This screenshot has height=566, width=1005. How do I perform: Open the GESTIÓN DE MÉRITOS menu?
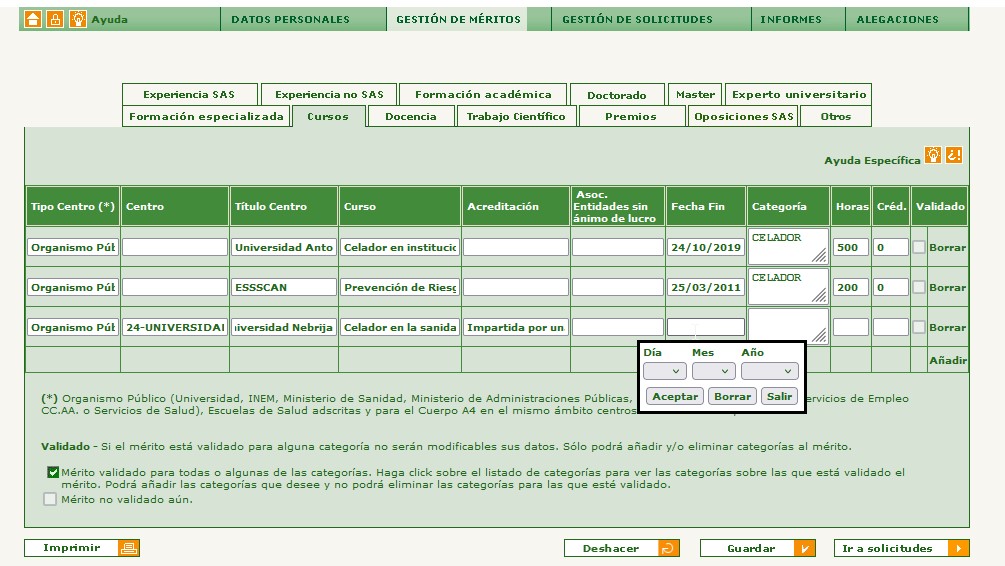pyautogui.click(x=458, y=19)
